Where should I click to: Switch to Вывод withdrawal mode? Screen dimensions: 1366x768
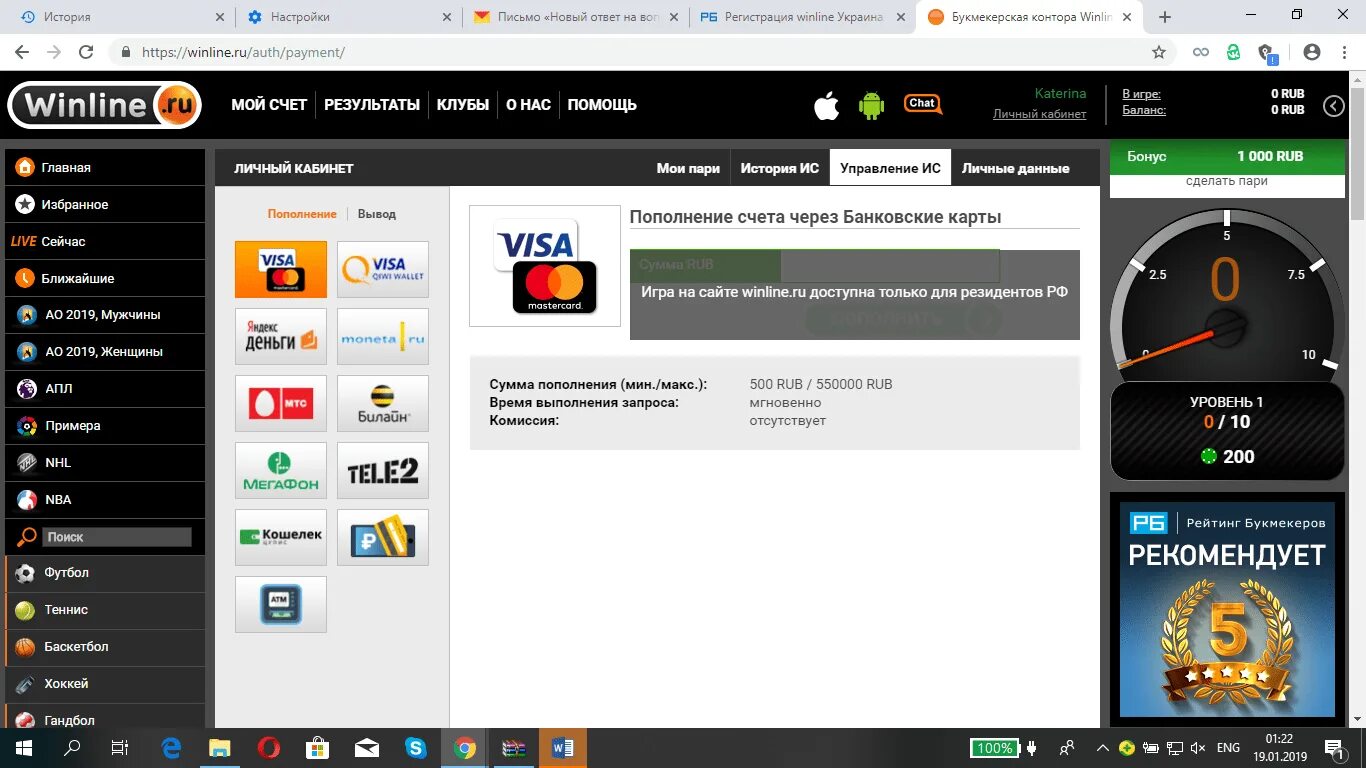tap(377, 214)
